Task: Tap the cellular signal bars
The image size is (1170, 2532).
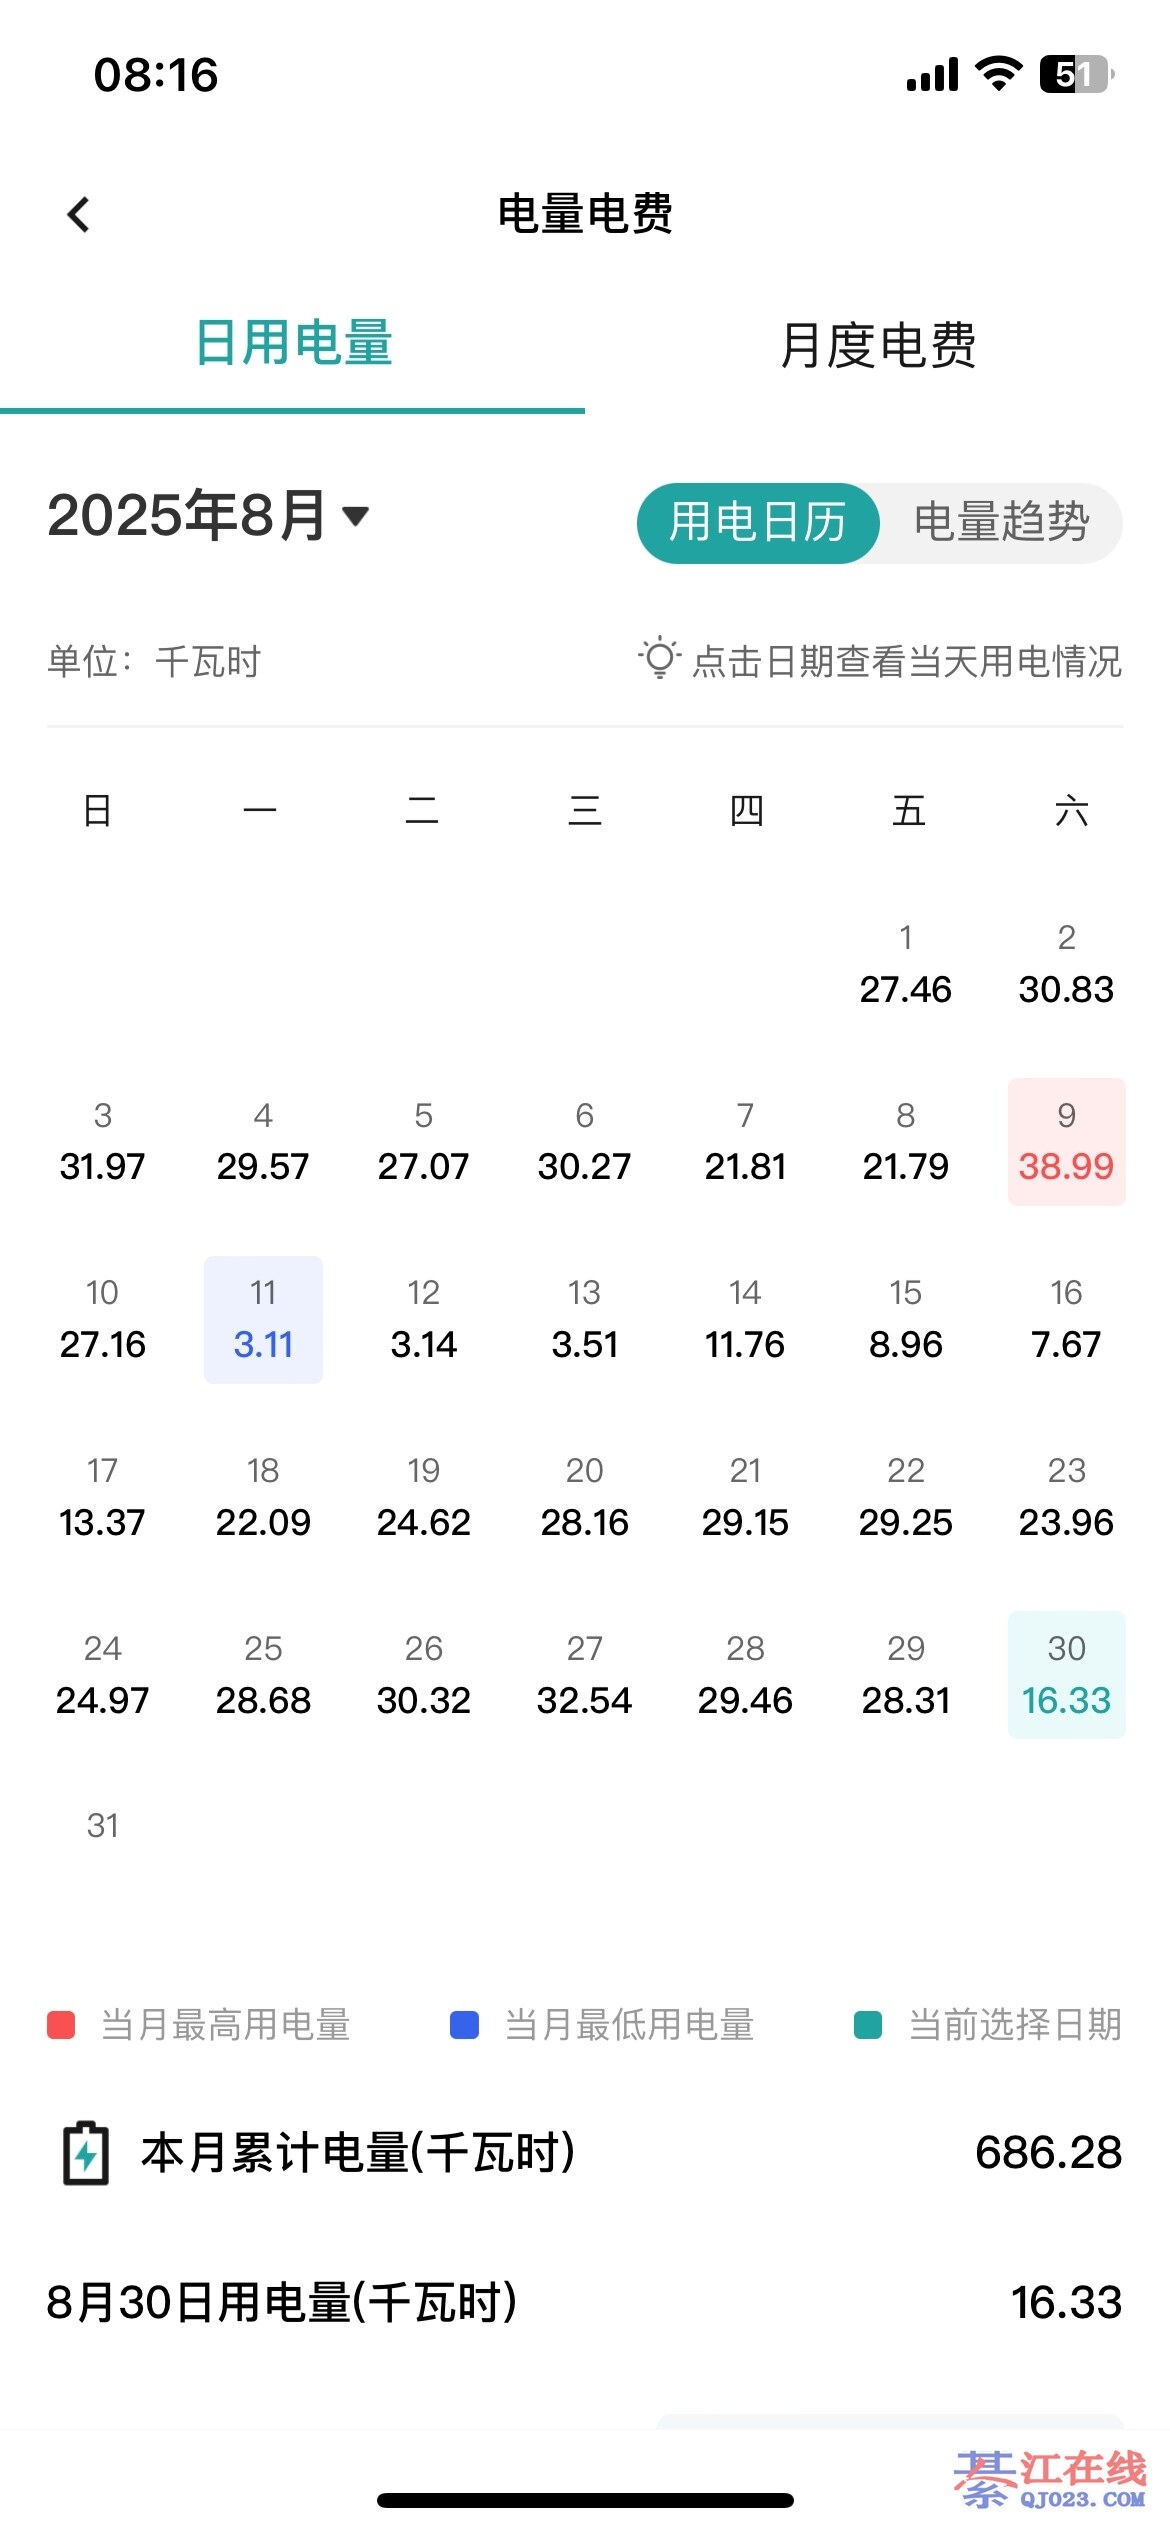Action: pyautogui.click(x=932, y=75)
